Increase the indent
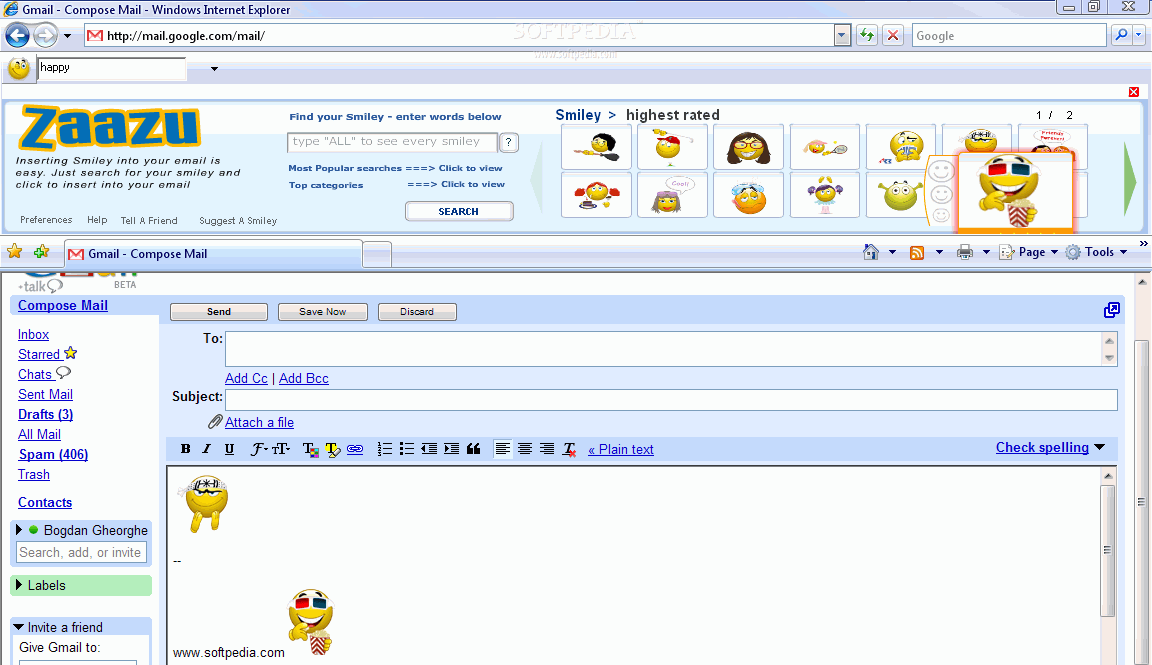The height and width of the screenshot is (665, 1152). (x=452, y=449)
